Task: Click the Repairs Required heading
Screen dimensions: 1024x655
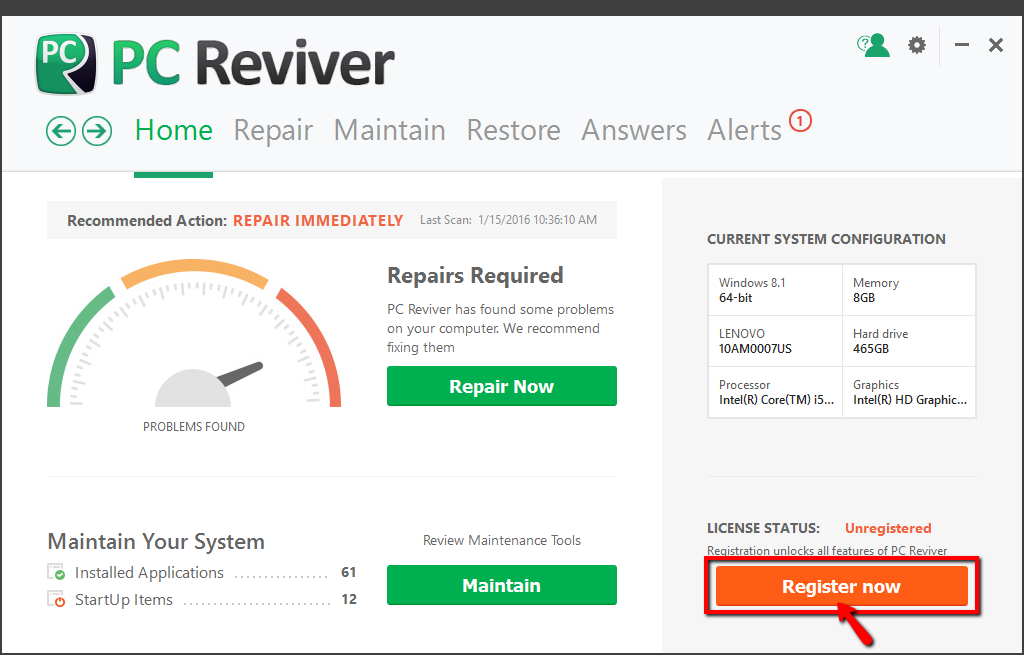Action: 475,276
